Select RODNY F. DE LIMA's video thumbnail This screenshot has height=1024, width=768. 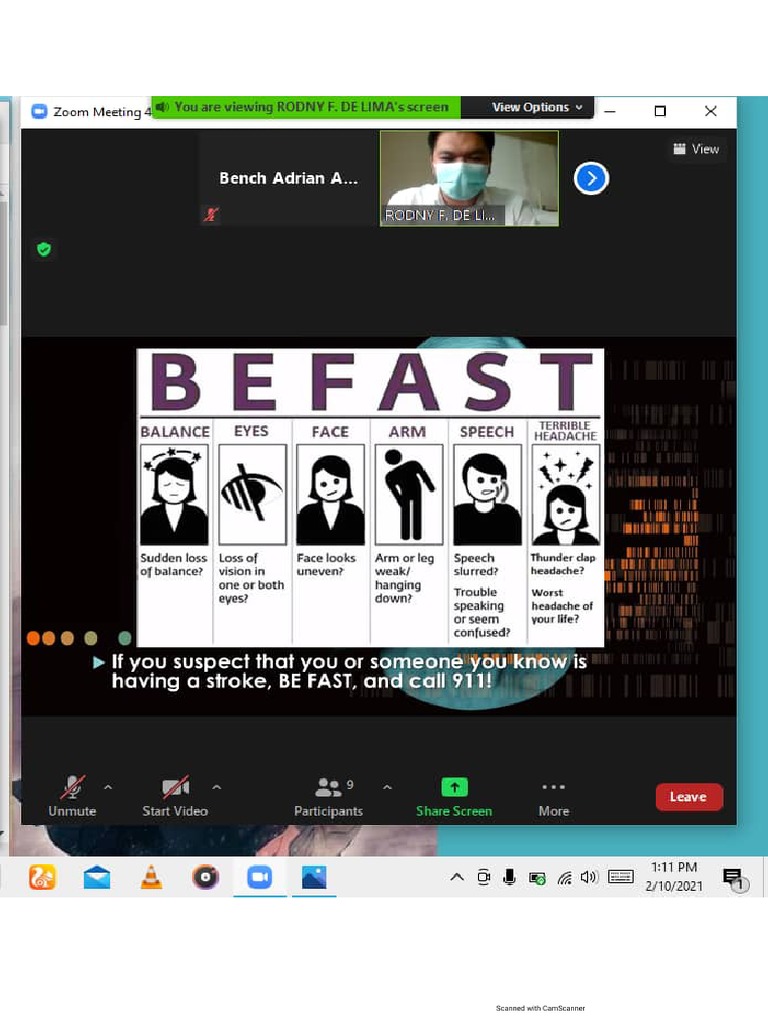[x=469, y=178]
